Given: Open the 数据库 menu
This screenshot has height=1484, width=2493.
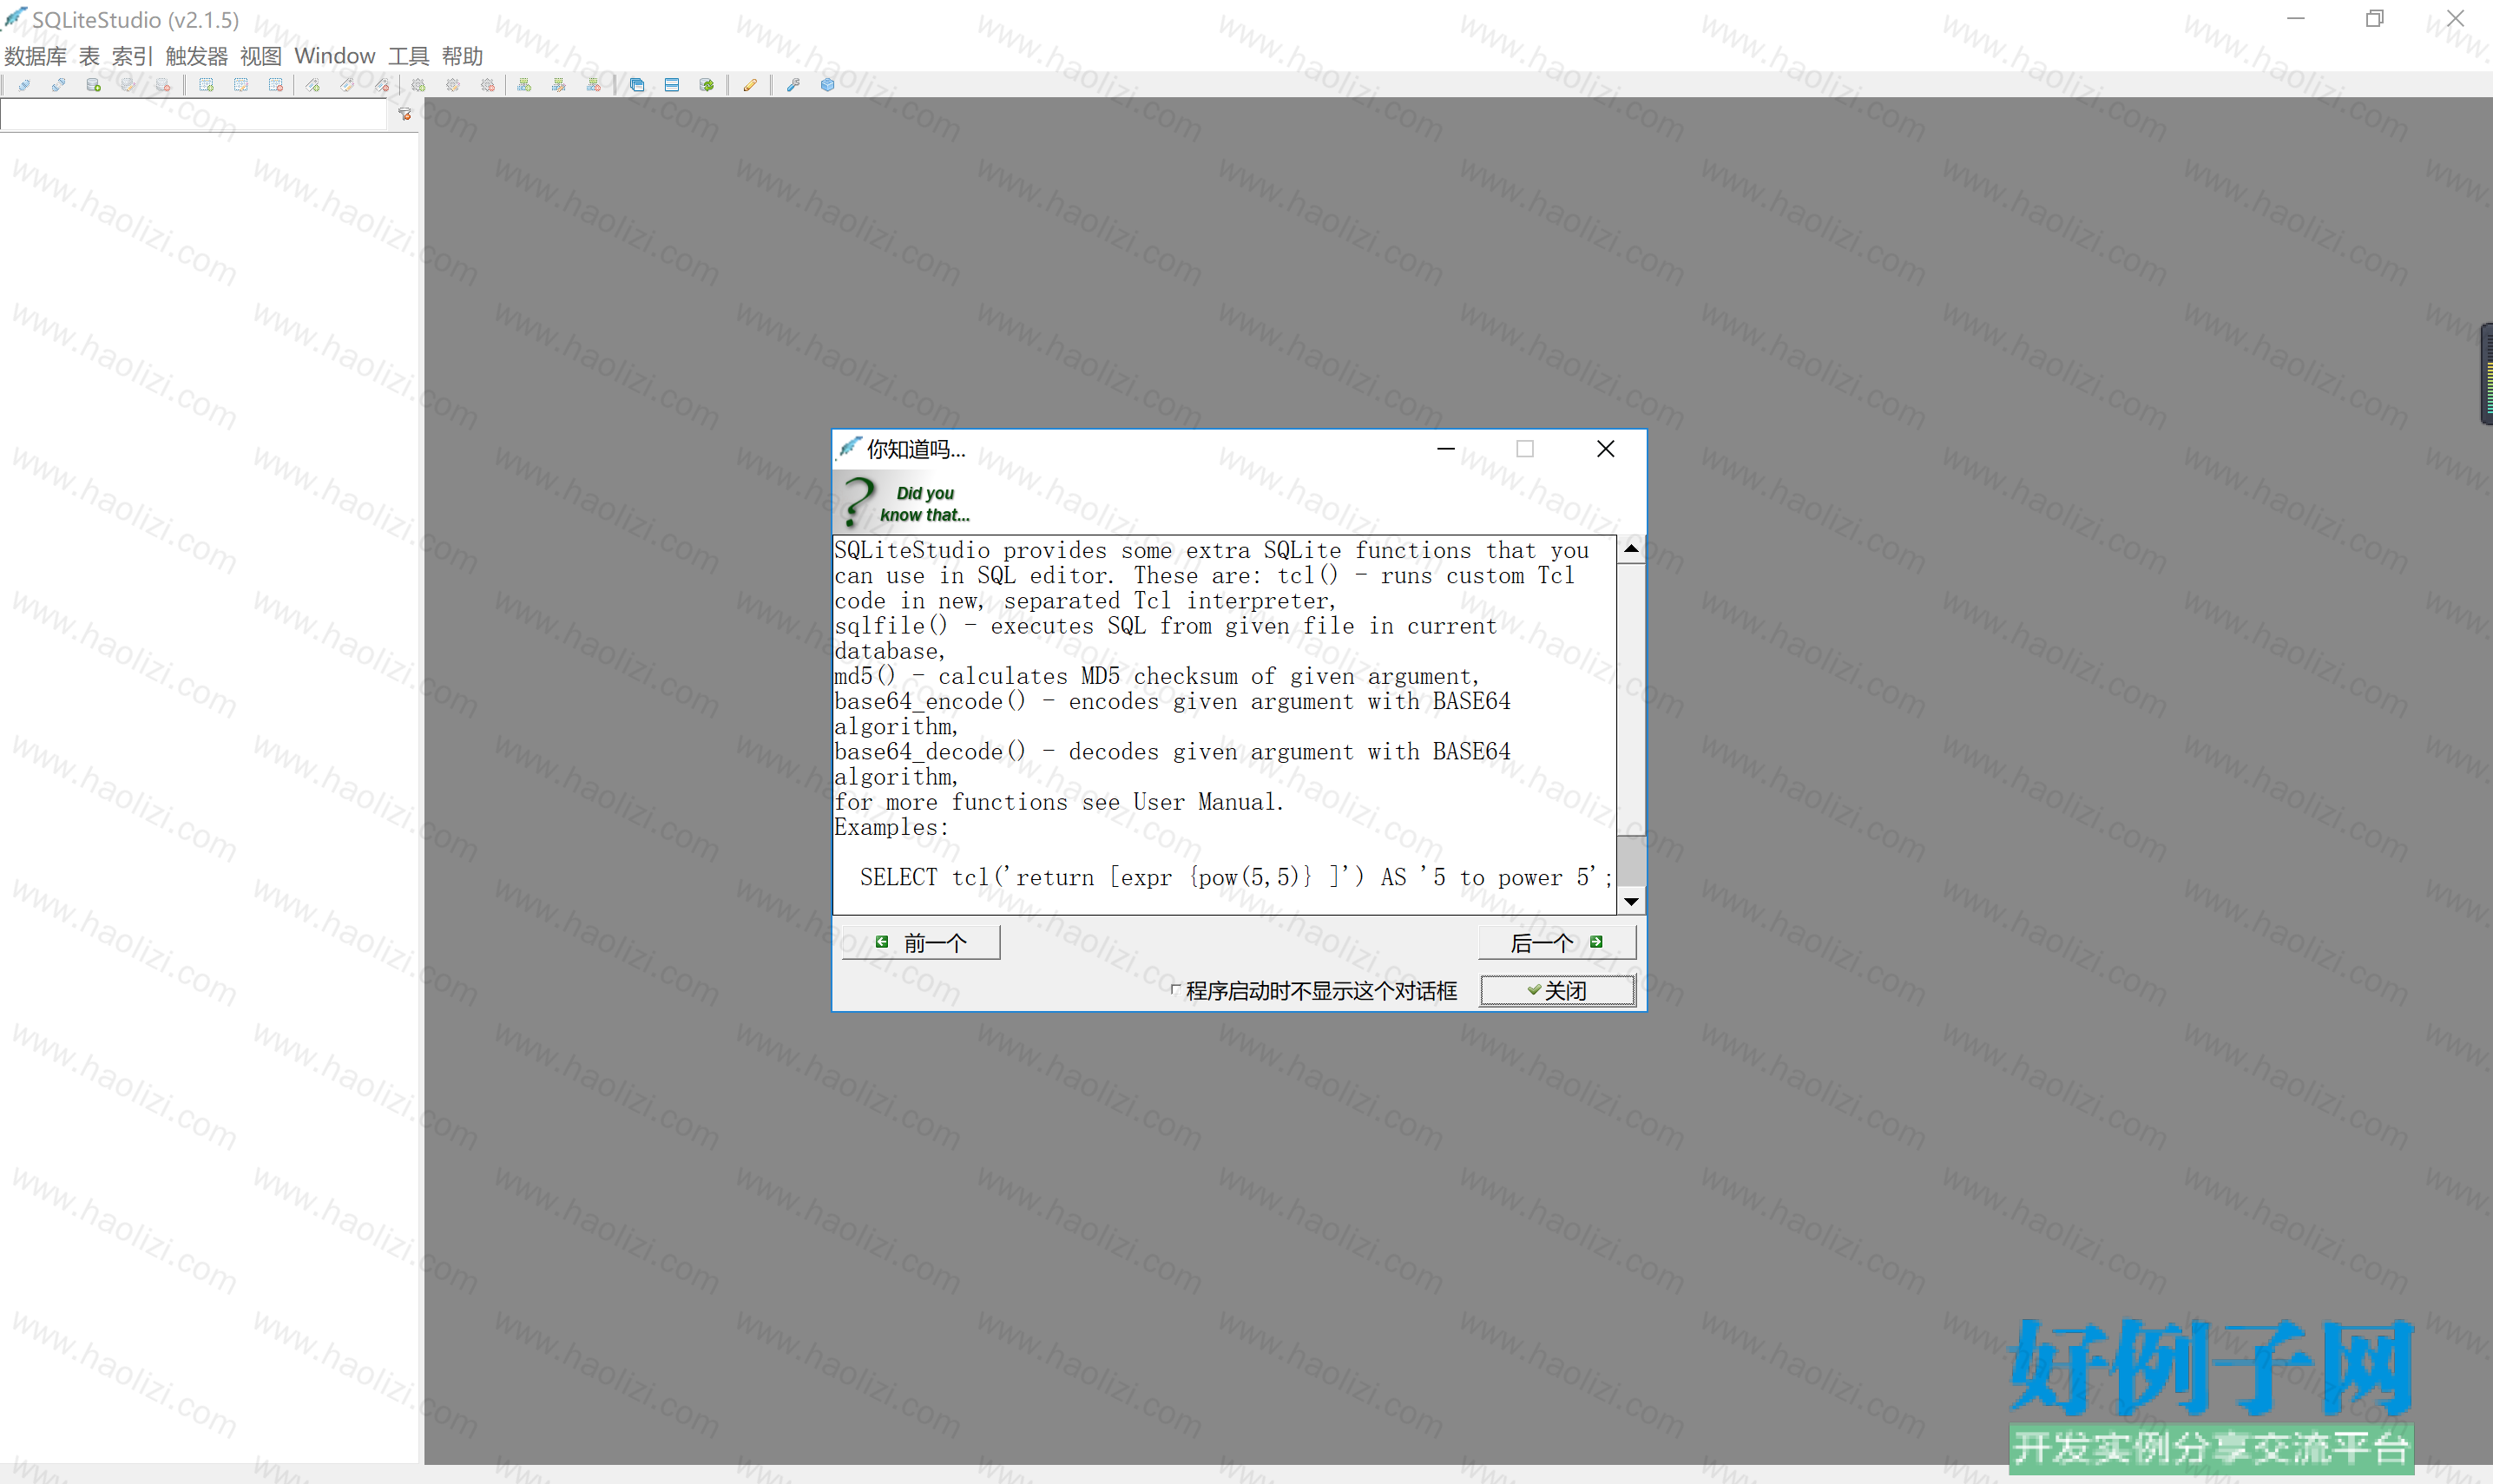Looking at the screenshot, I should coord(36,56).
